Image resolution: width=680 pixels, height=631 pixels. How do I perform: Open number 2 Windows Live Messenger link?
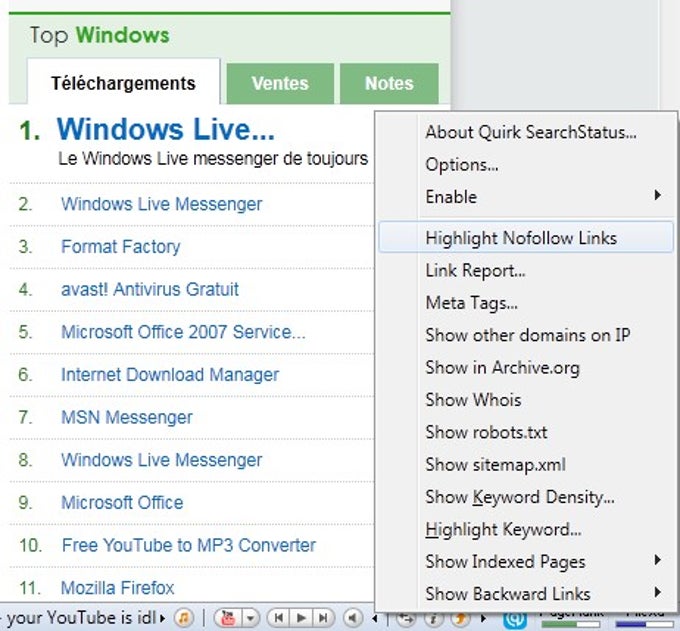[161, 204]
